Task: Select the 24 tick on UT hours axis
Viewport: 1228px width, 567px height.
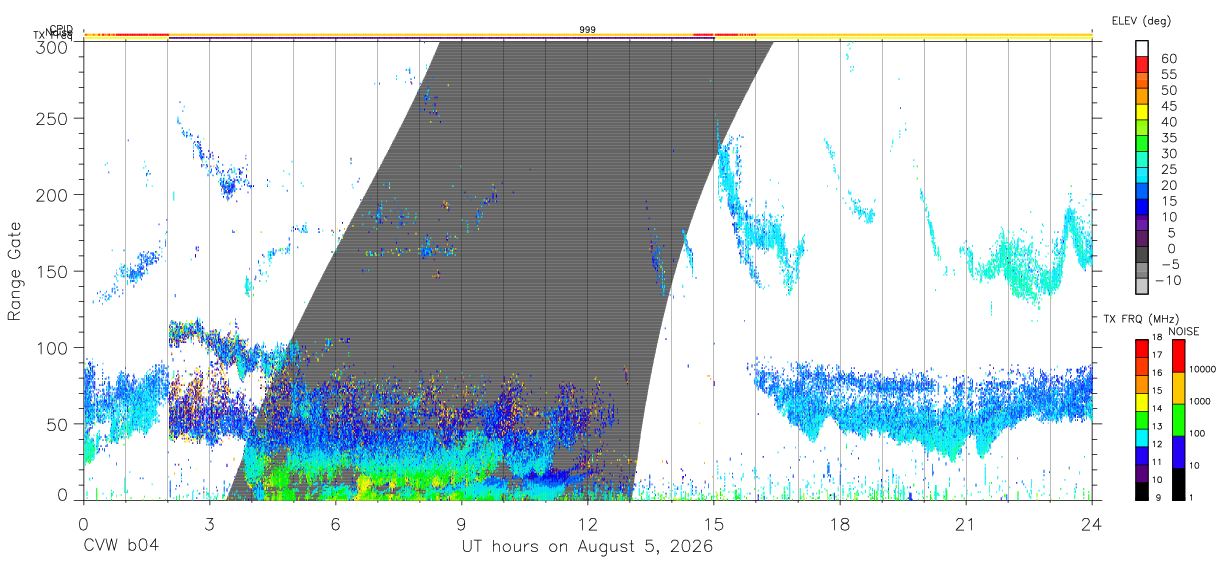Action: click(x=1091, y=523)
